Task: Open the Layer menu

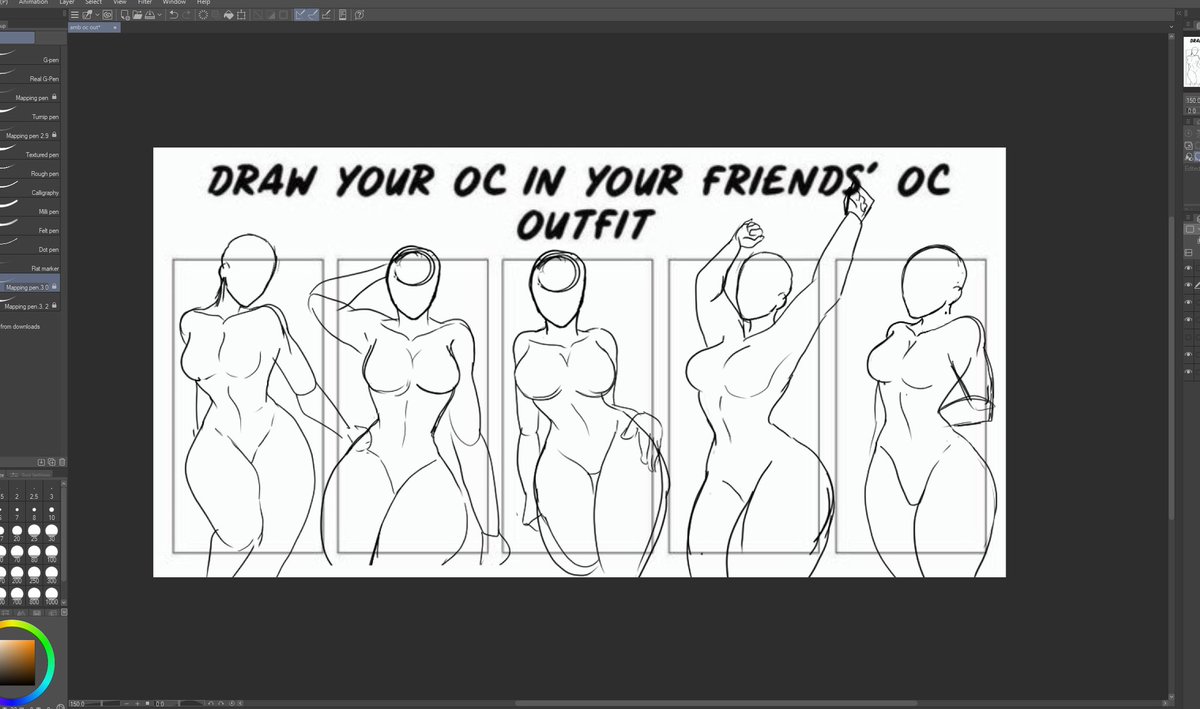Action: click(x=67, y=3)
